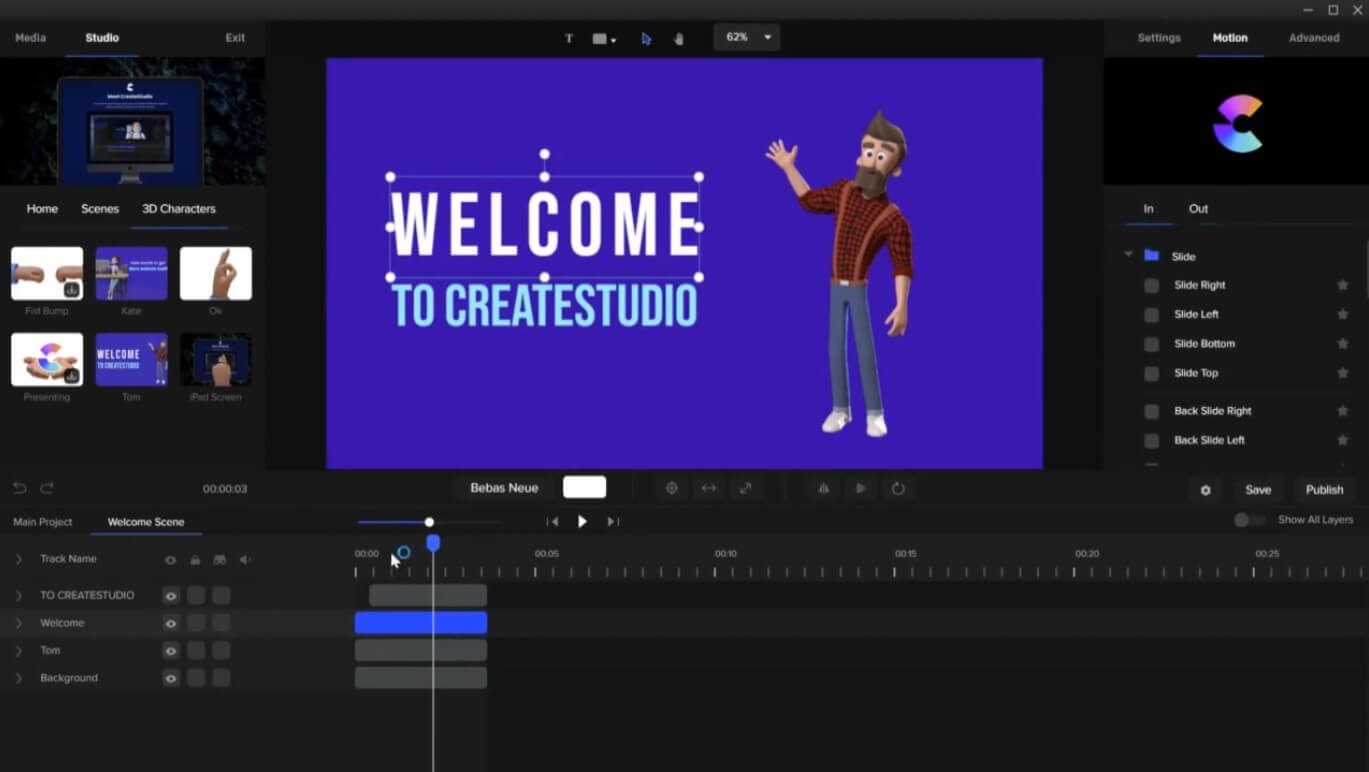Image resolution: width=1369 pixels, height=772 pixels.
Task: Select the pointer selection tool
Action: pos(646,39)
